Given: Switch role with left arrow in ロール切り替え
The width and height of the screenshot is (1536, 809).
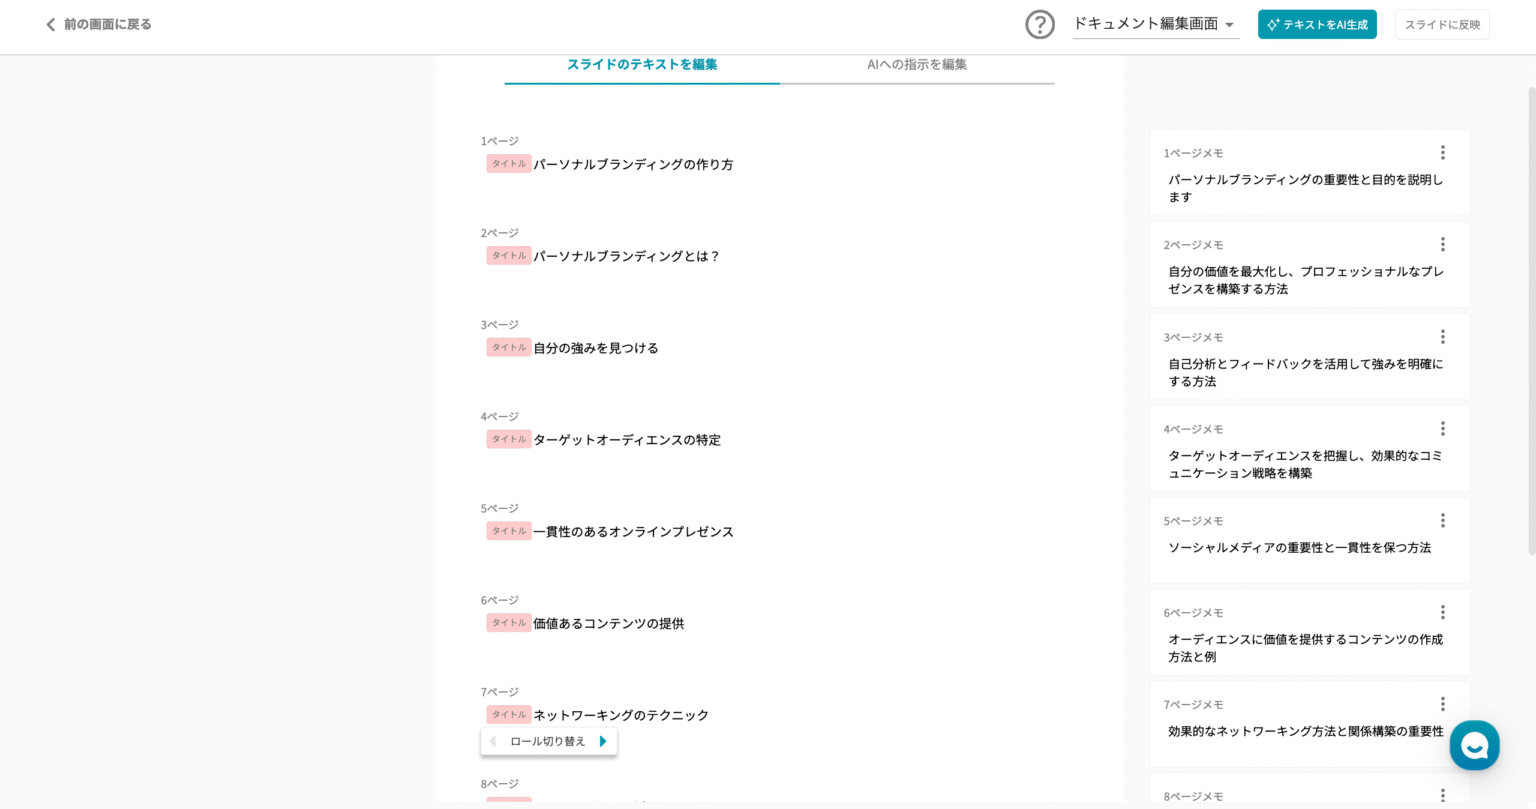Looking at the screenshot, I should pos(492,741).
